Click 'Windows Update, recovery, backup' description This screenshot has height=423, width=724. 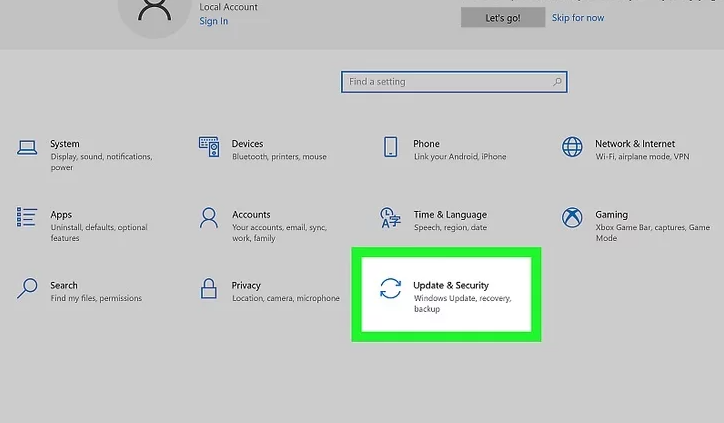[x=462, y=303]
